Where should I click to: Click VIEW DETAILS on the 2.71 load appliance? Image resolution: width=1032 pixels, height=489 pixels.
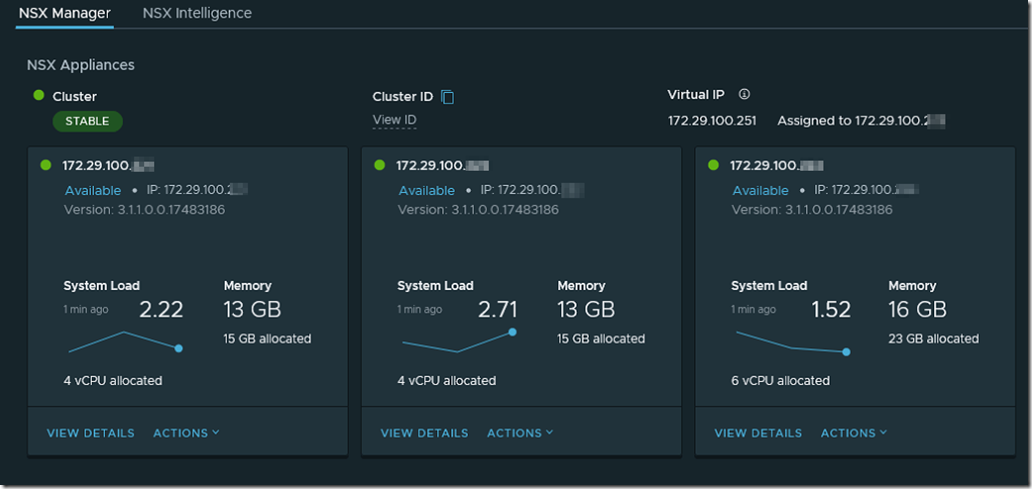pyautogui.click(x=425, y=433)
